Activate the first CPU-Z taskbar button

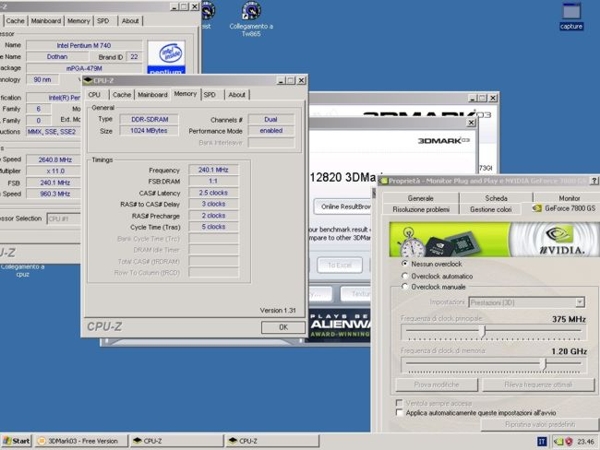tap(177, 441)
